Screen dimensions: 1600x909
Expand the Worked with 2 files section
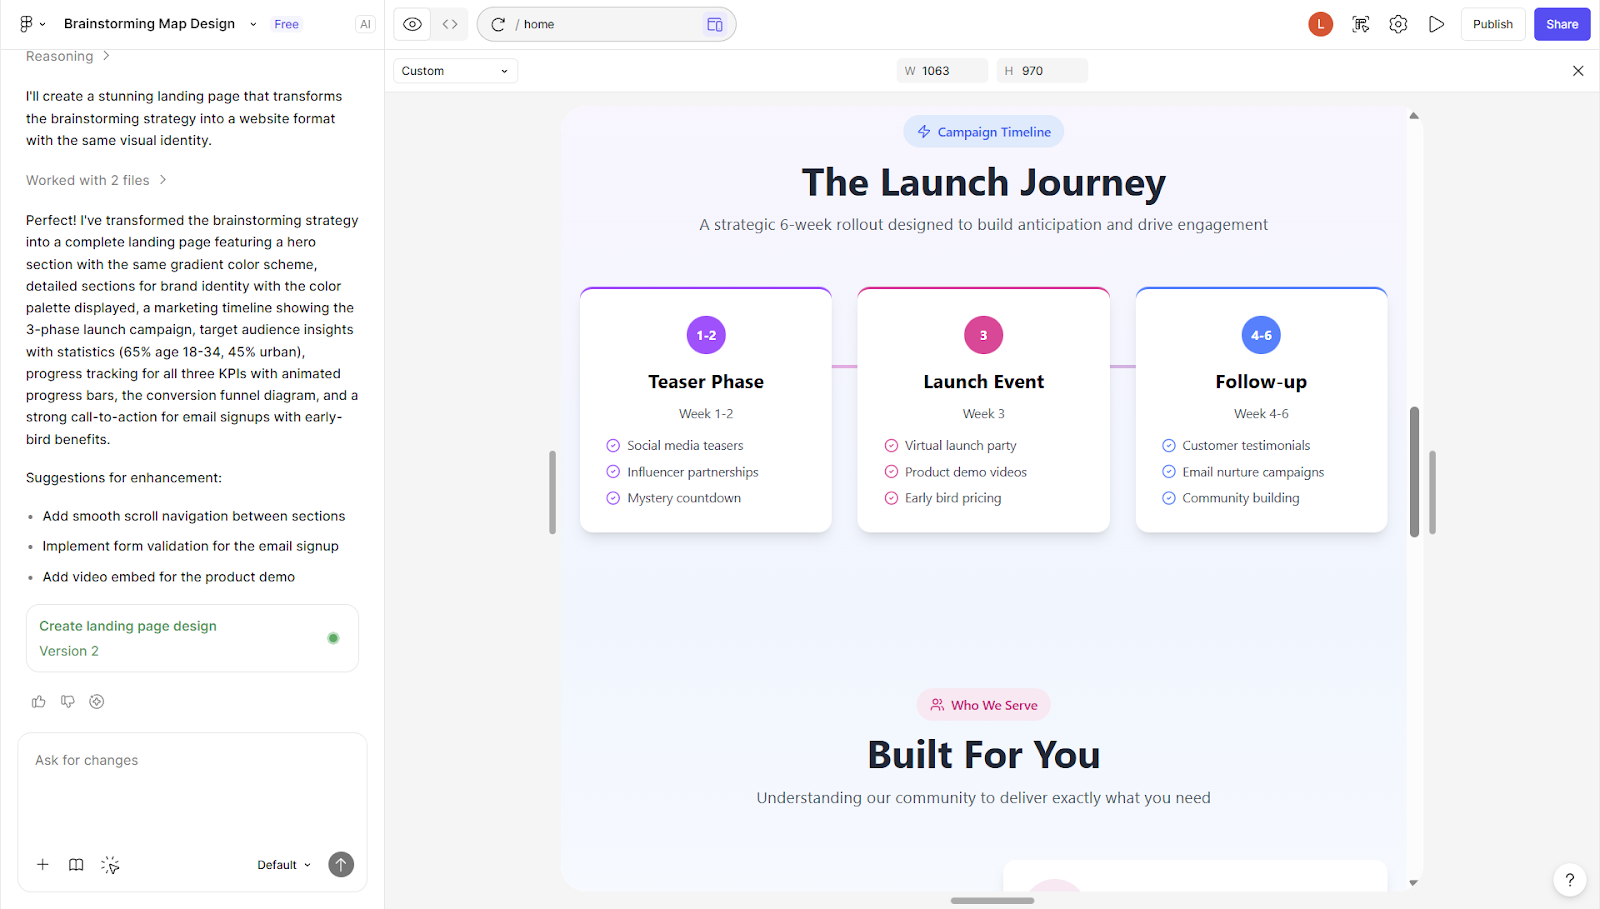tap(96, 180)
